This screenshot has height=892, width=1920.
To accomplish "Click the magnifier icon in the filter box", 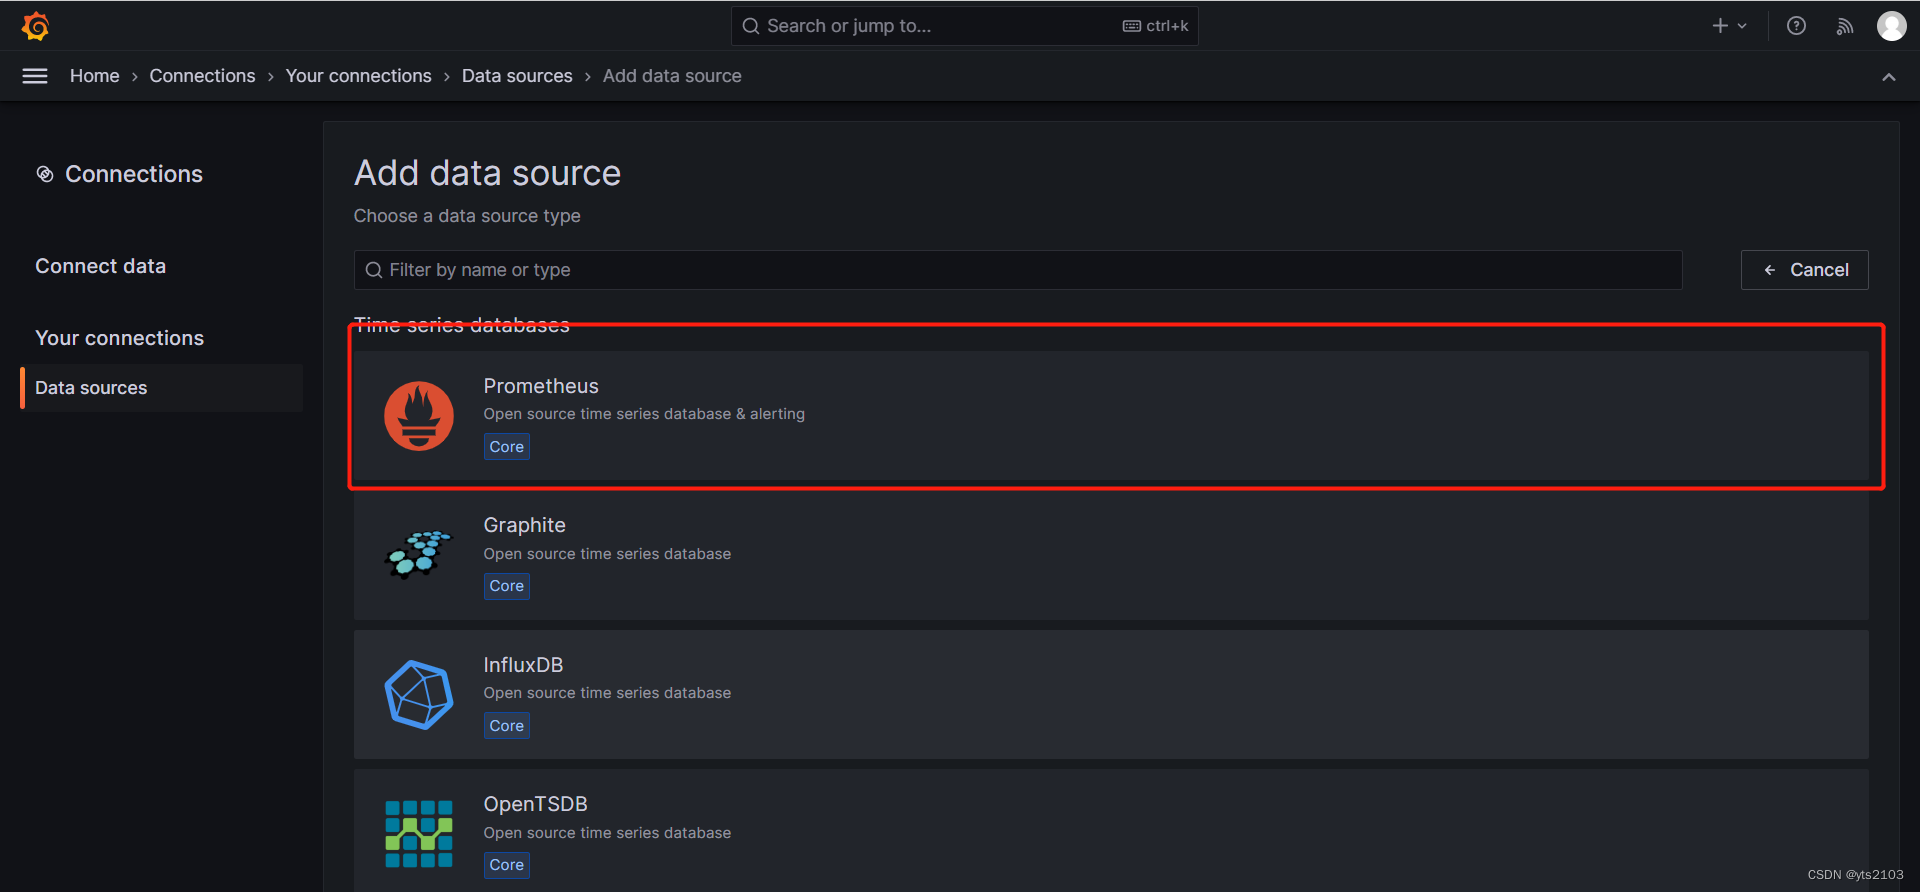I will [x=374, y=270].
